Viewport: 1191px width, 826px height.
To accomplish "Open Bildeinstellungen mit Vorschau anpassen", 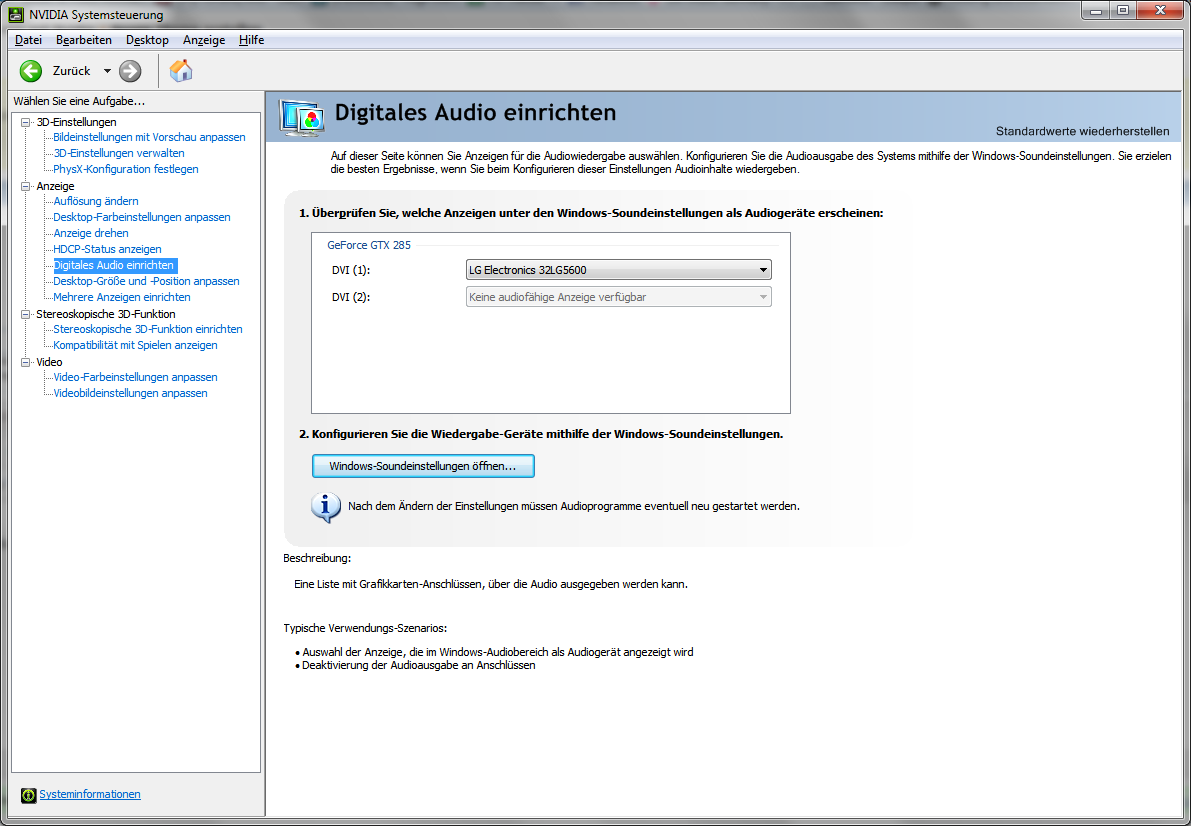I will (149, 137).
